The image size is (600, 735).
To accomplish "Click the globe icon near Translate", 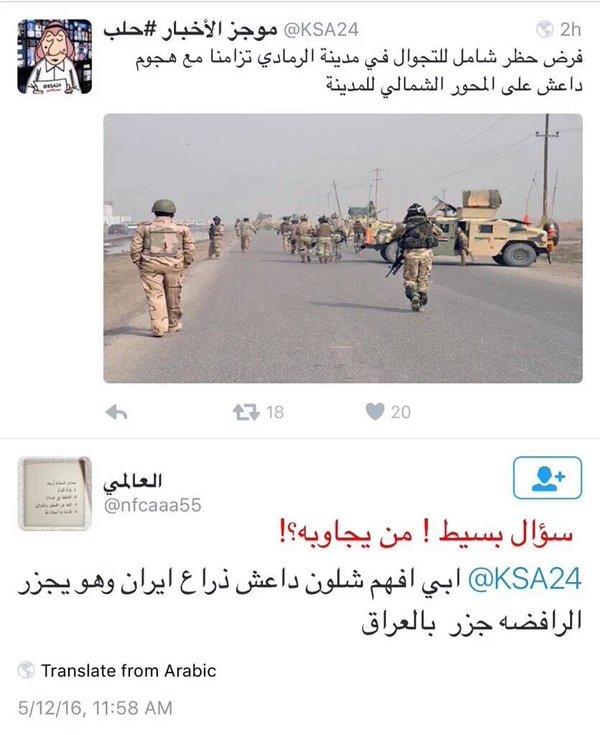I will [26, 670].
